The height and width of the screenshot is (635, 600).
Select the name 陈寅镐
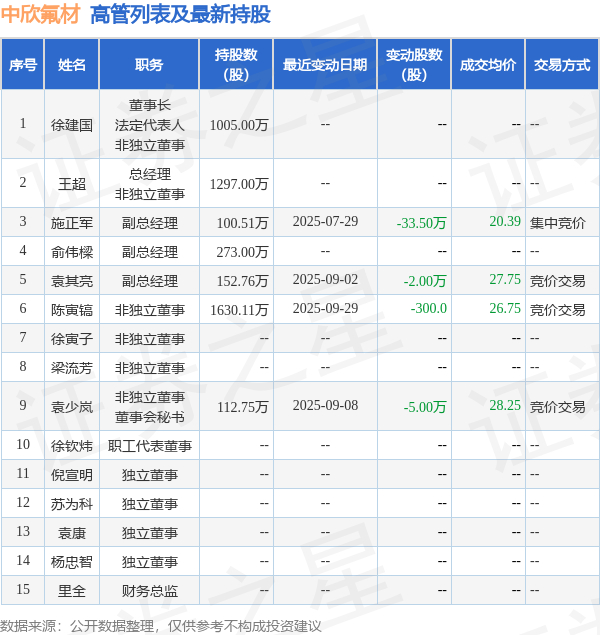pos(72,310)
